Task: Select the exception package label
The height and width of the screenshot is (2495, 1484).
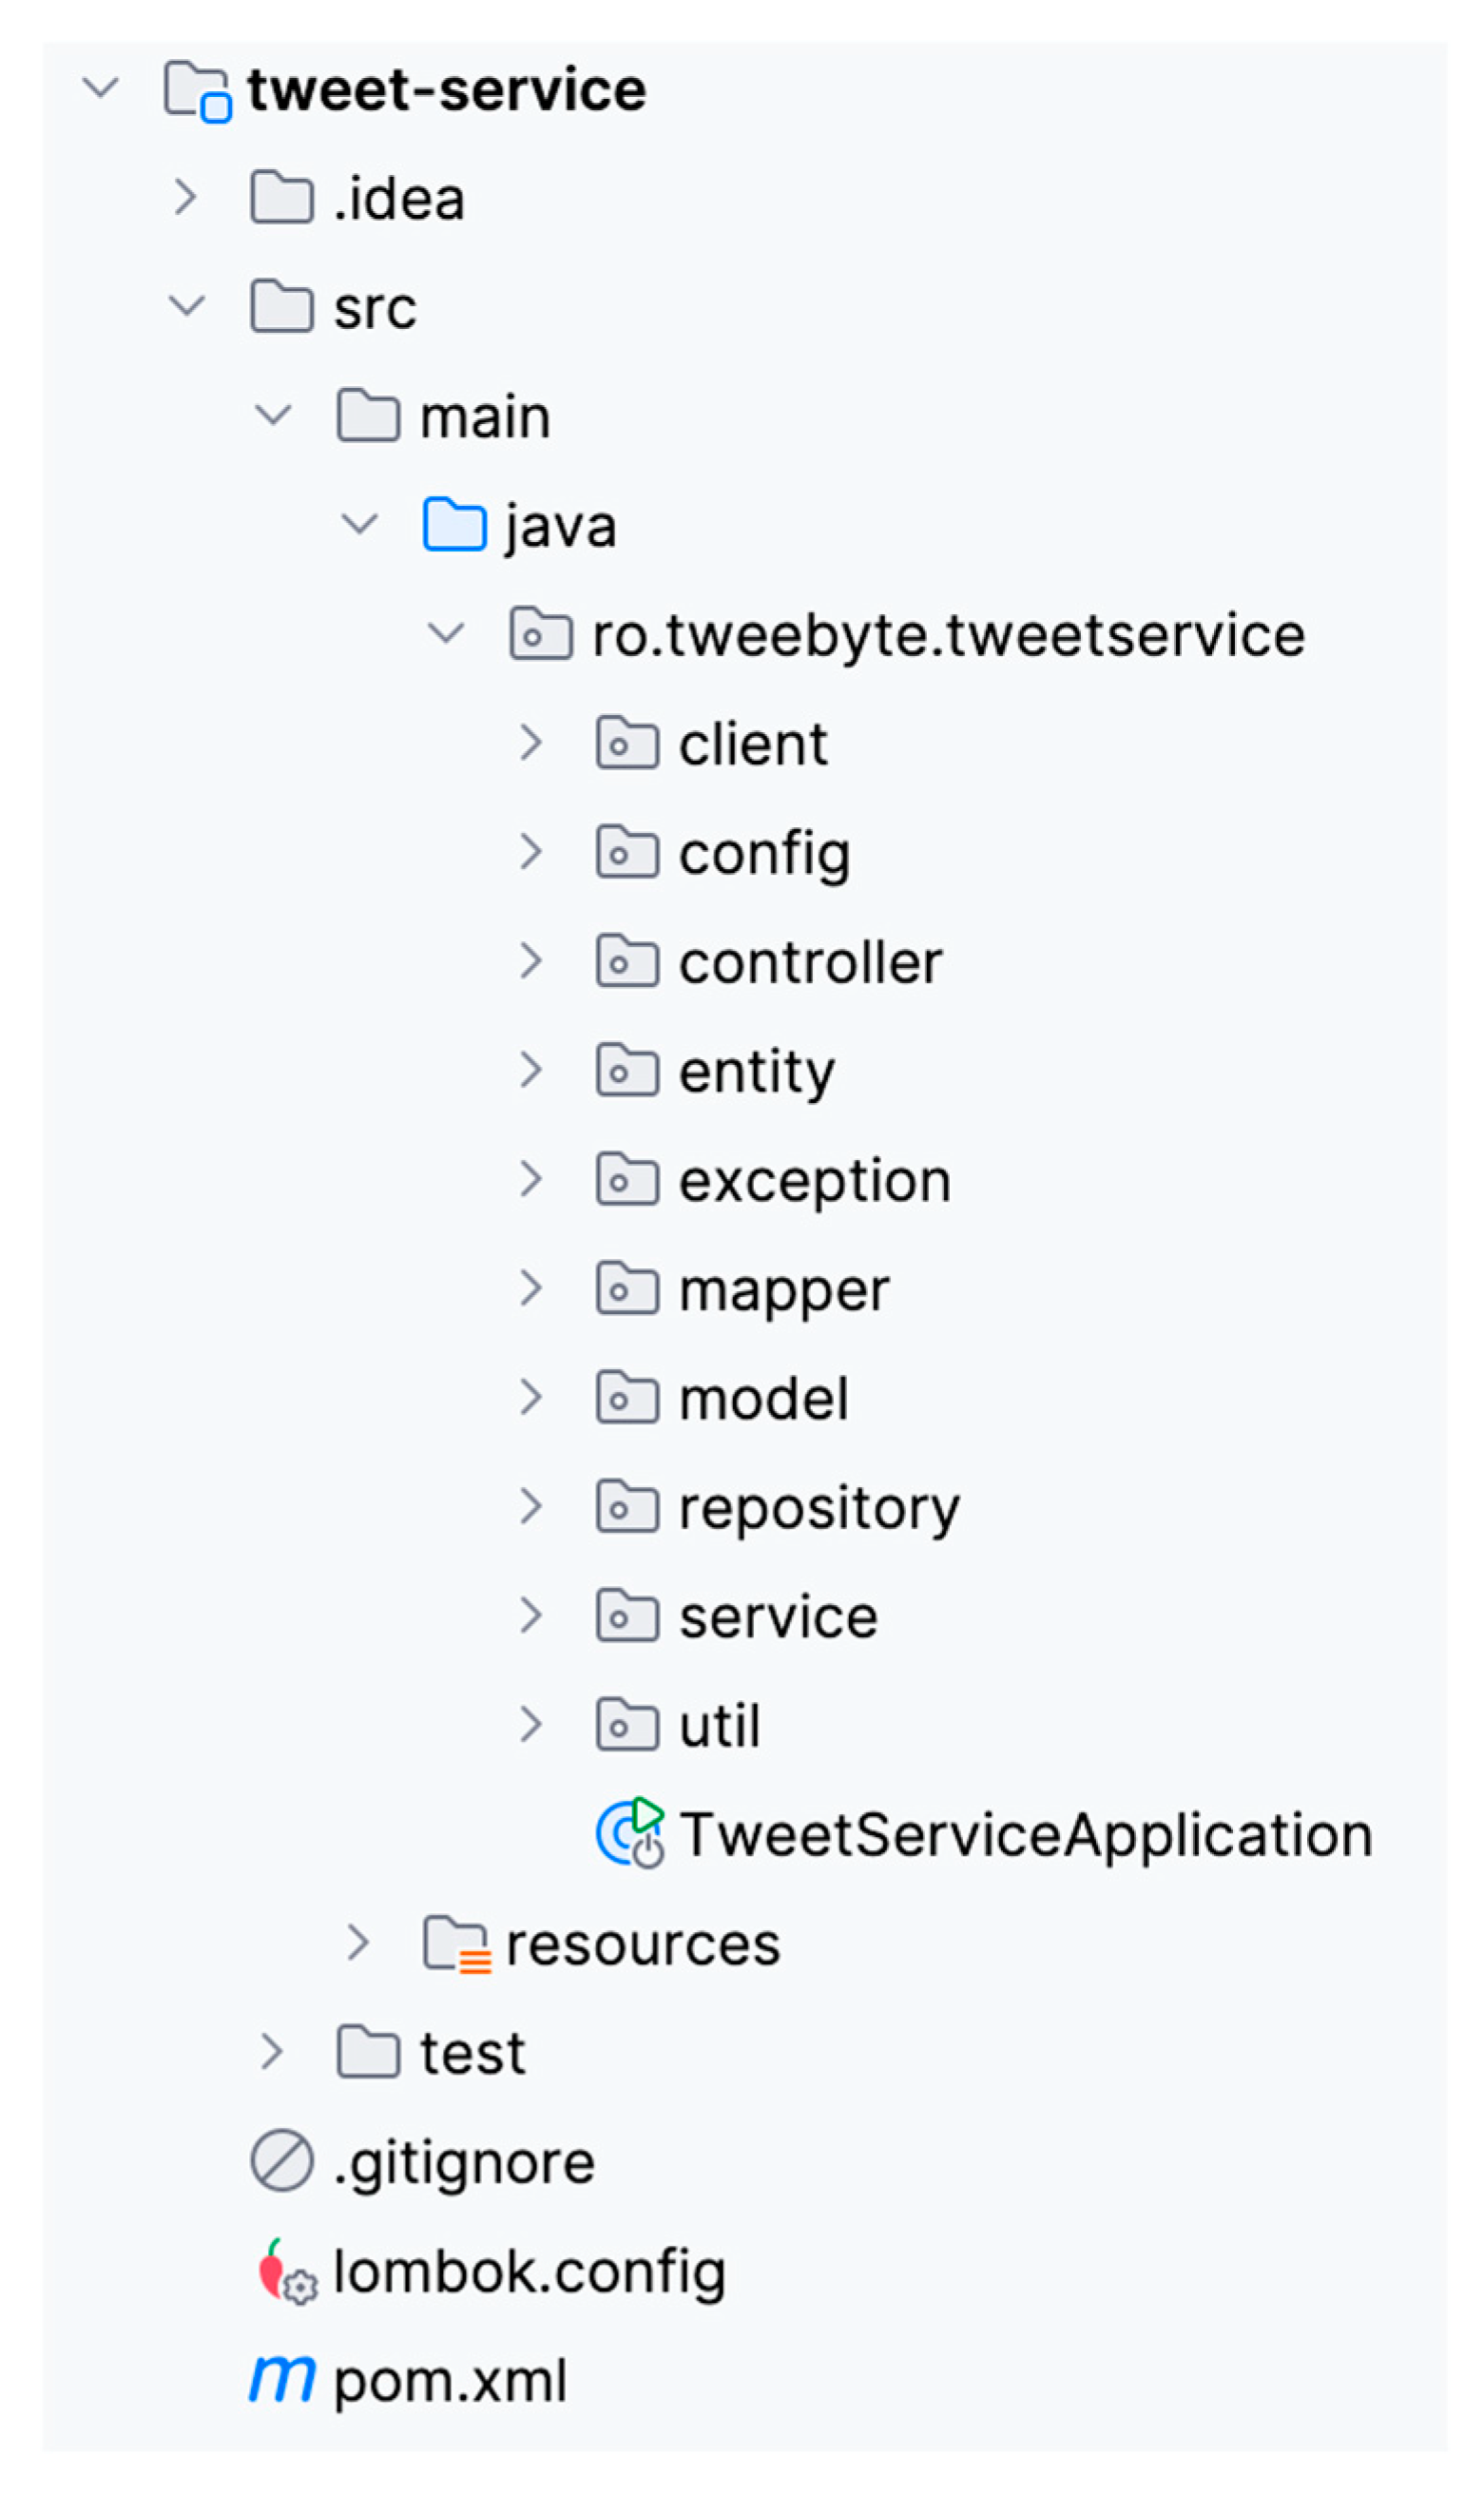Action: click(x=814, y=1181)
